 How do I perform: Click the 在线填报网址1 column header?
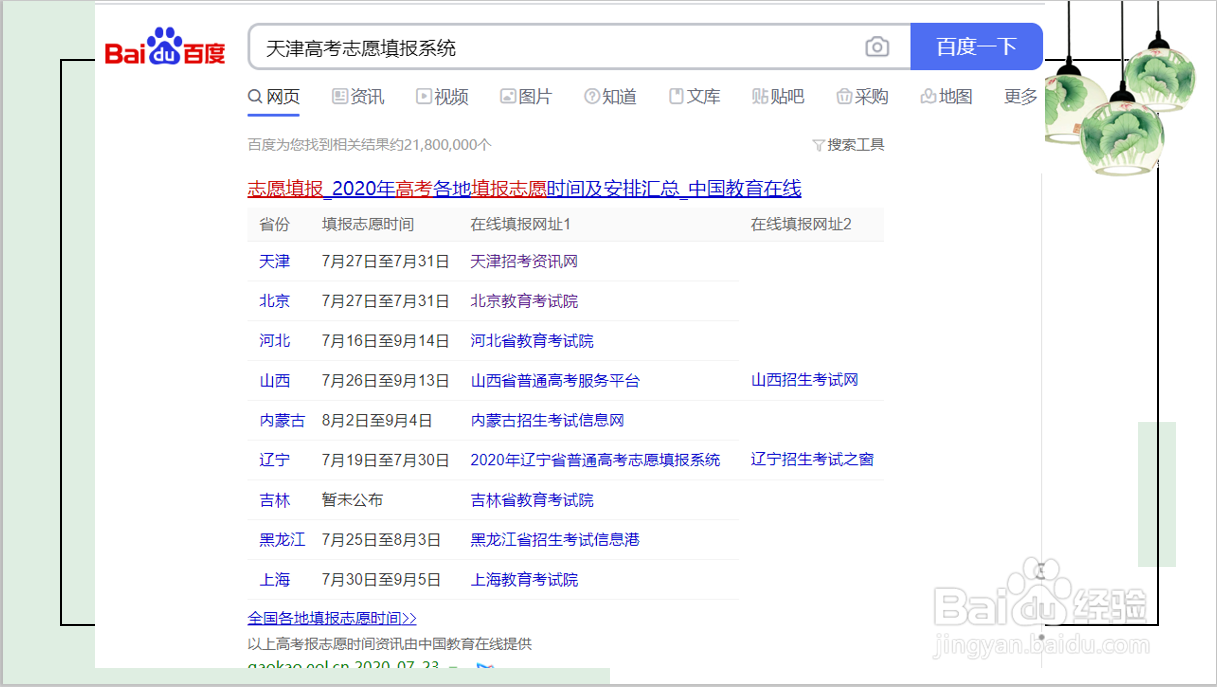(521, 224)
